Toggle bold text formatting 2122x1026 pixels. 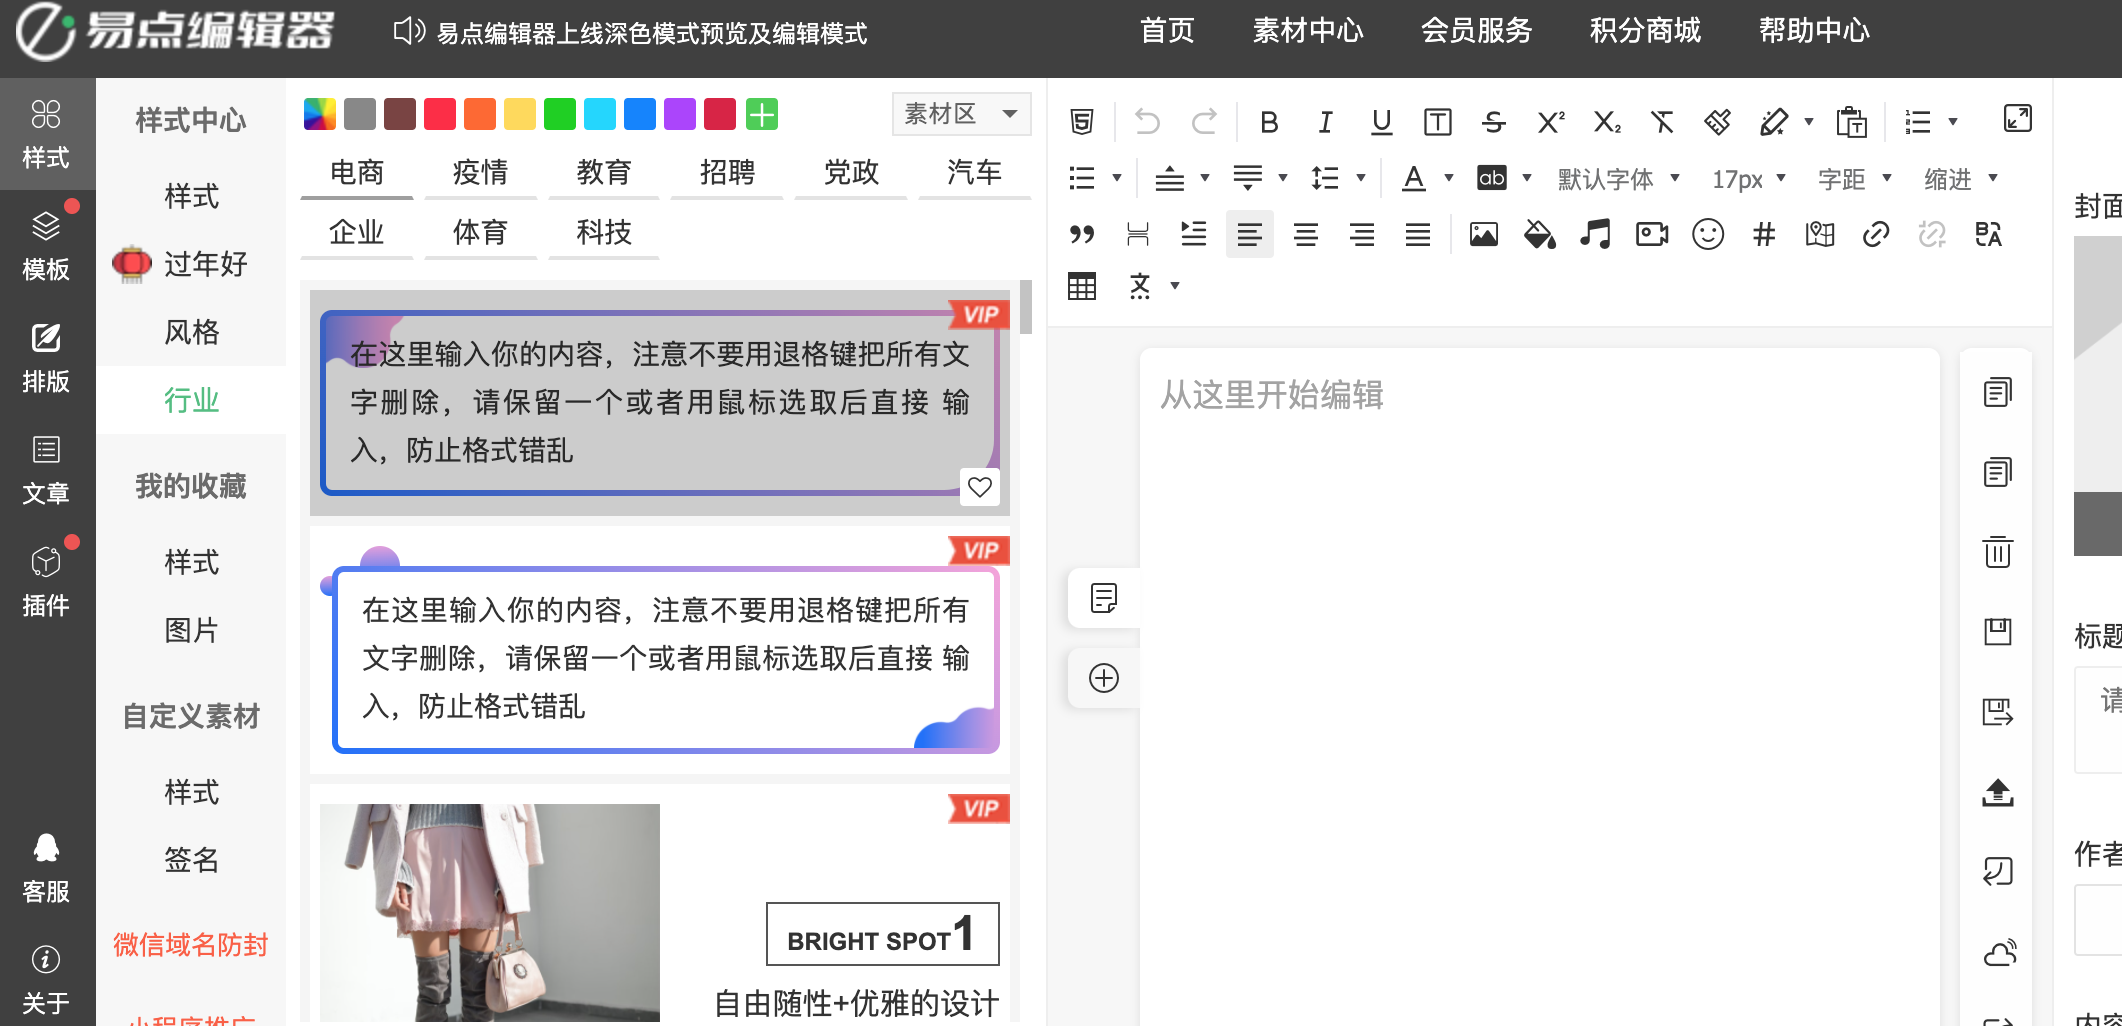[x=1269, y=122]
